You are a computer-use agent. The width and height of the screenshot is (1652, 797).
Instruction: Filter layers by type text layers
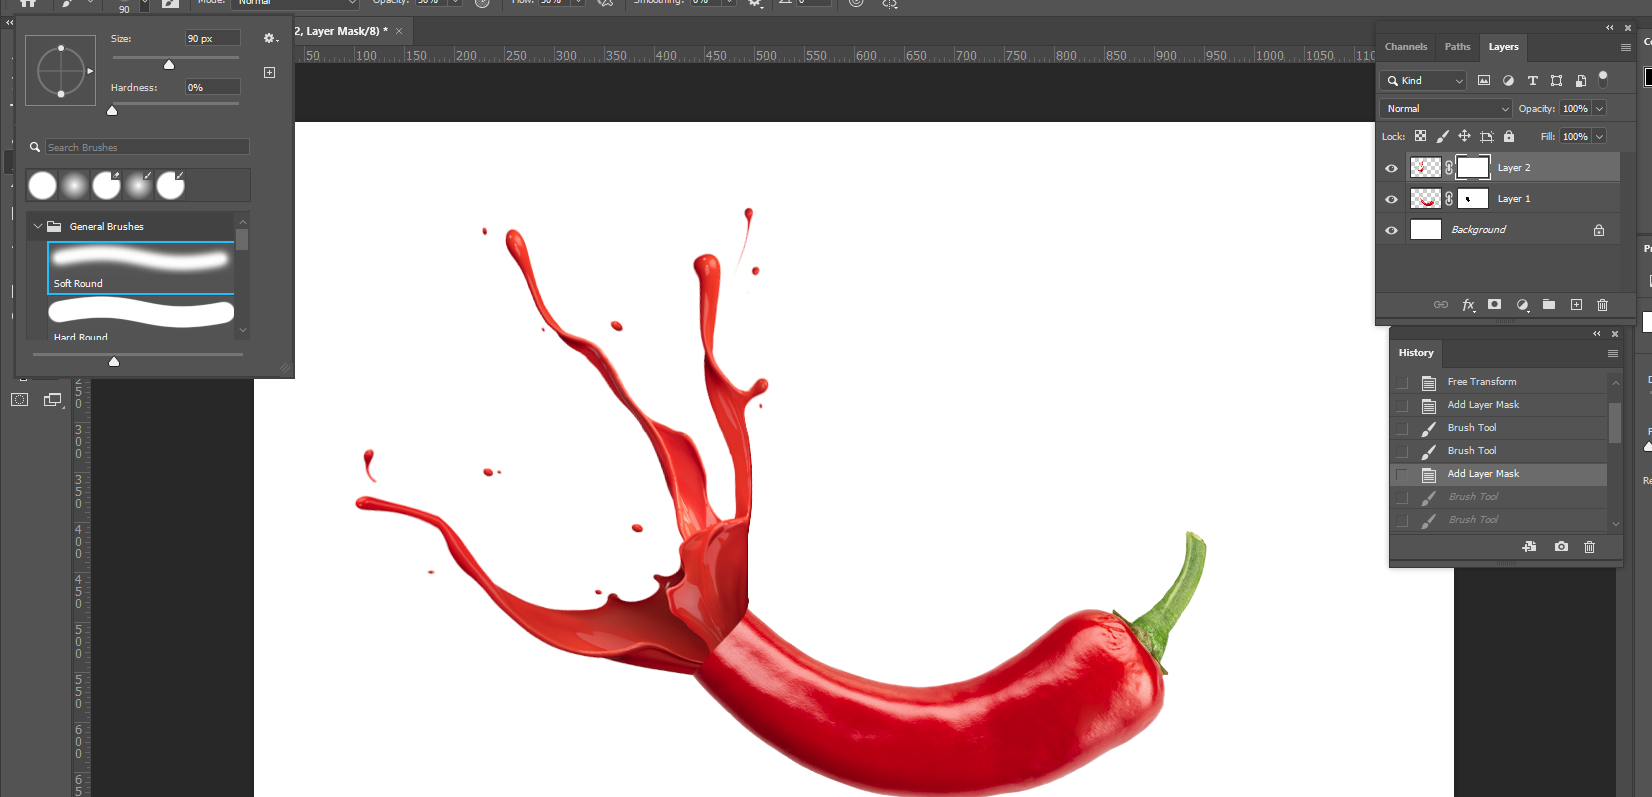pos(1532,80)
